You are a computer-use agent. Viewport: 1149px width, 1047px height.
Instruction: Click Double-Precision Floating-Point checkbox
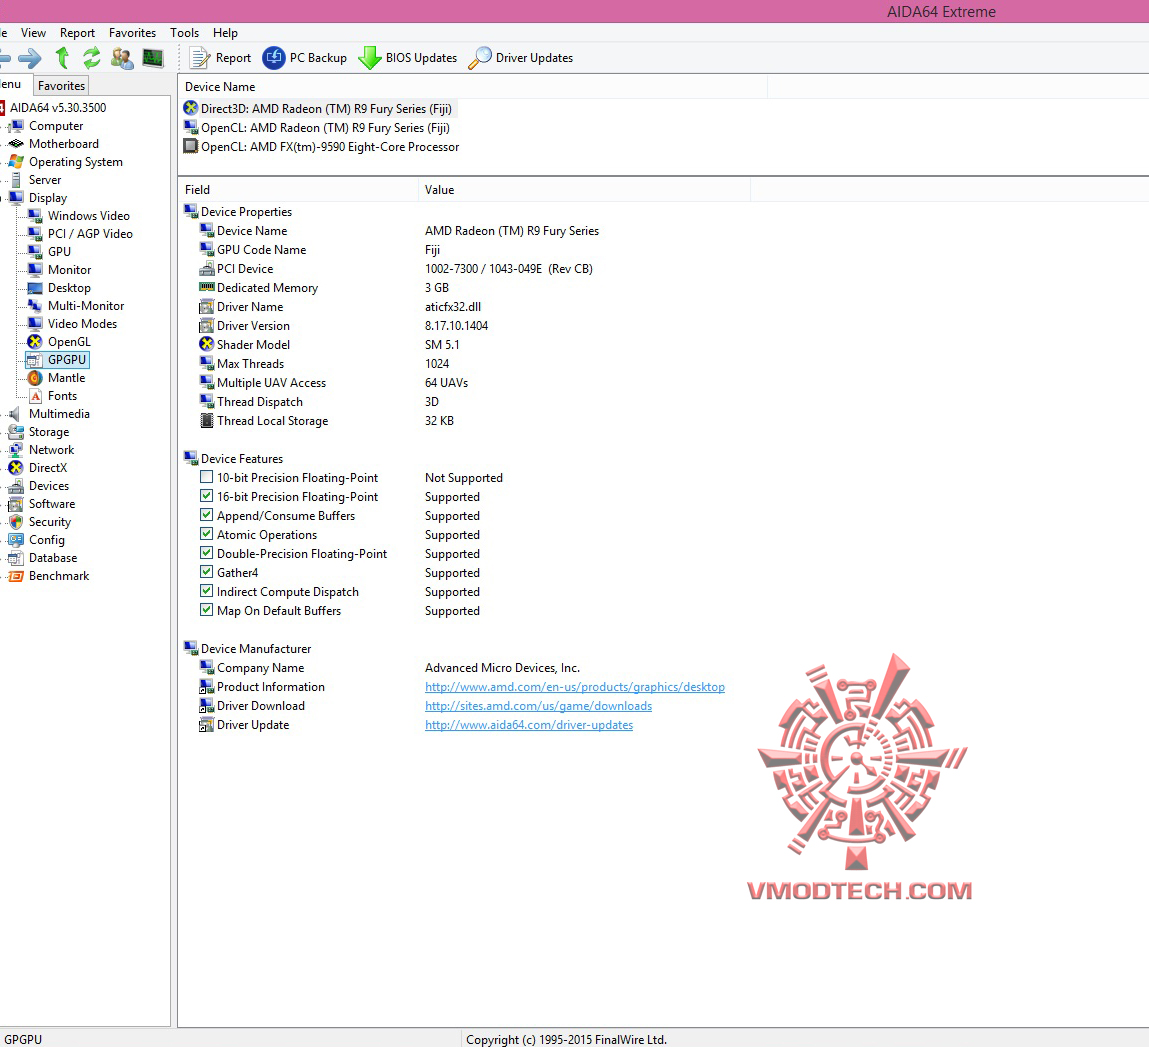tap(207, 553)
